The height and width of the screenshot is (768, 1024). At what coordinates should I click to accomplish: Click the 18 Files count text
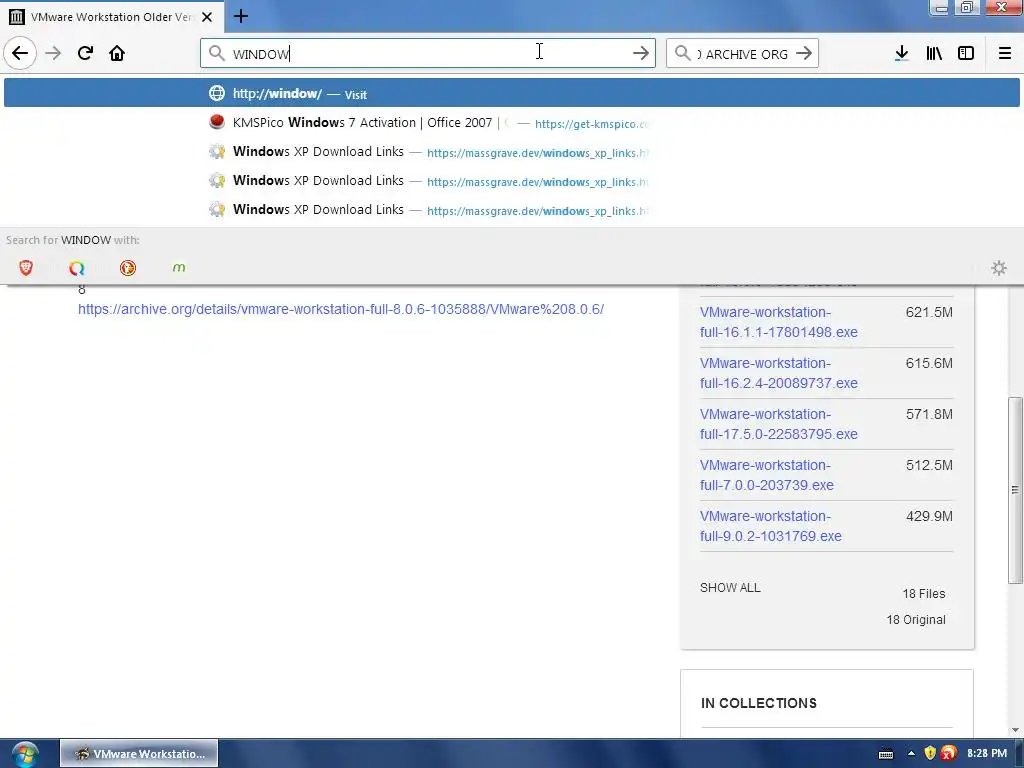[x=923, y=594]
